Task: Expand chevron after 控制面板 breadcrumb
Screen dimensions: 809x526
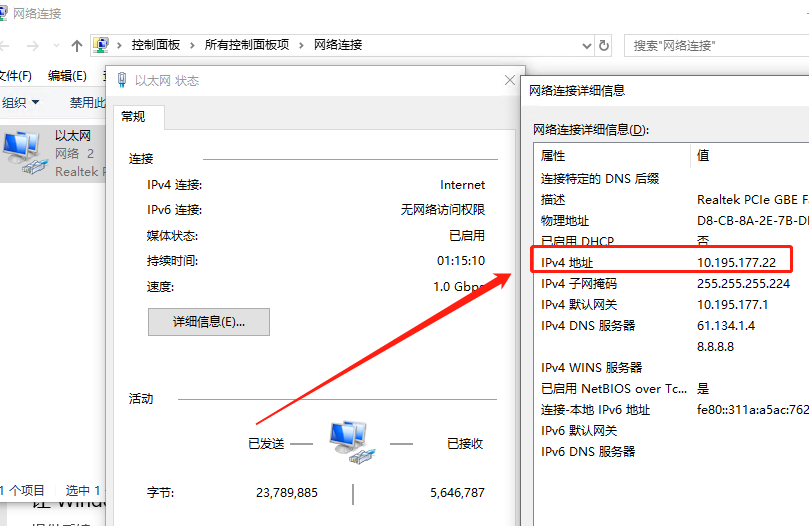Action: click(192, 45)
